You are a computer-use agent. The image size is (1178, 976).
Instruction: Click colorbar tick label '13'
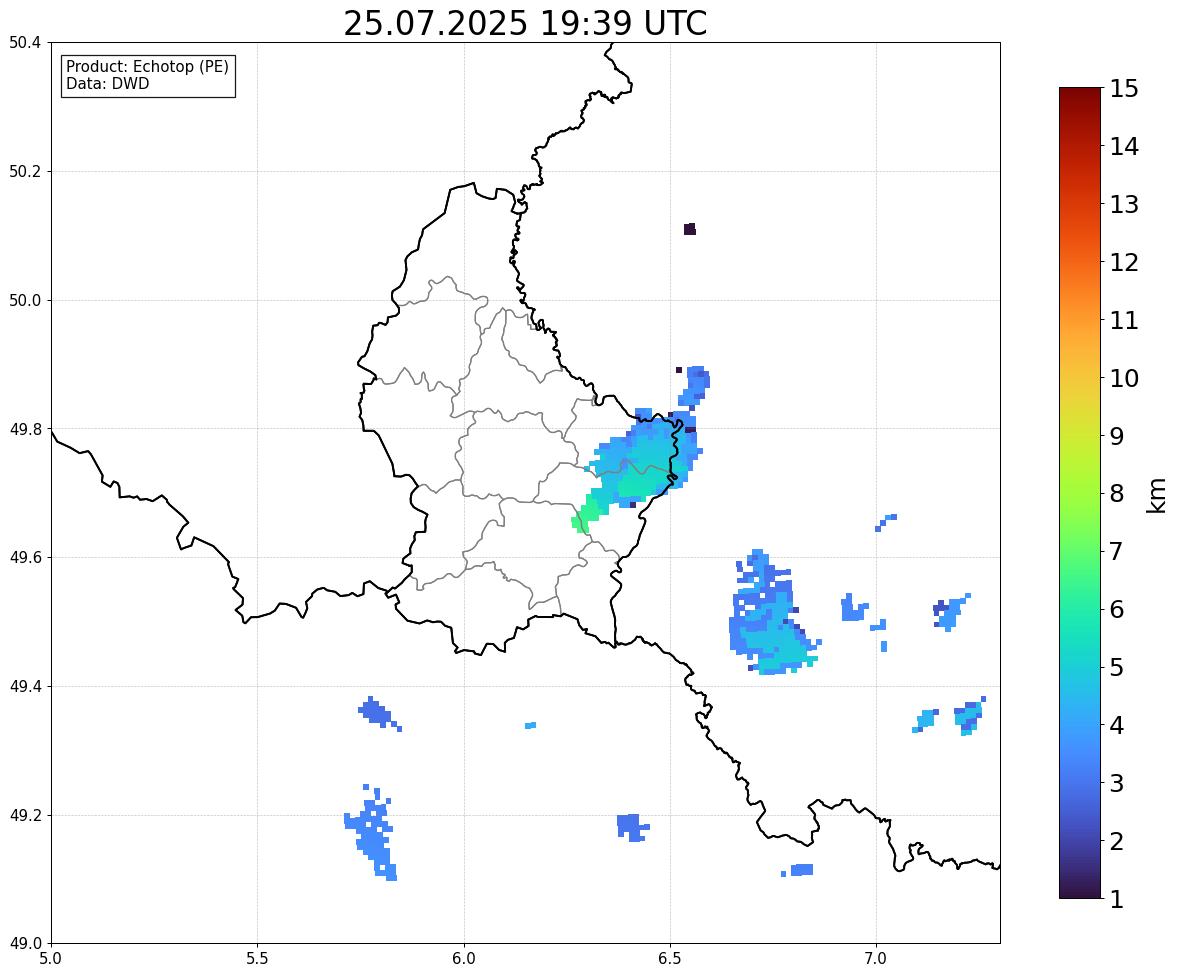click(1124, 204)
